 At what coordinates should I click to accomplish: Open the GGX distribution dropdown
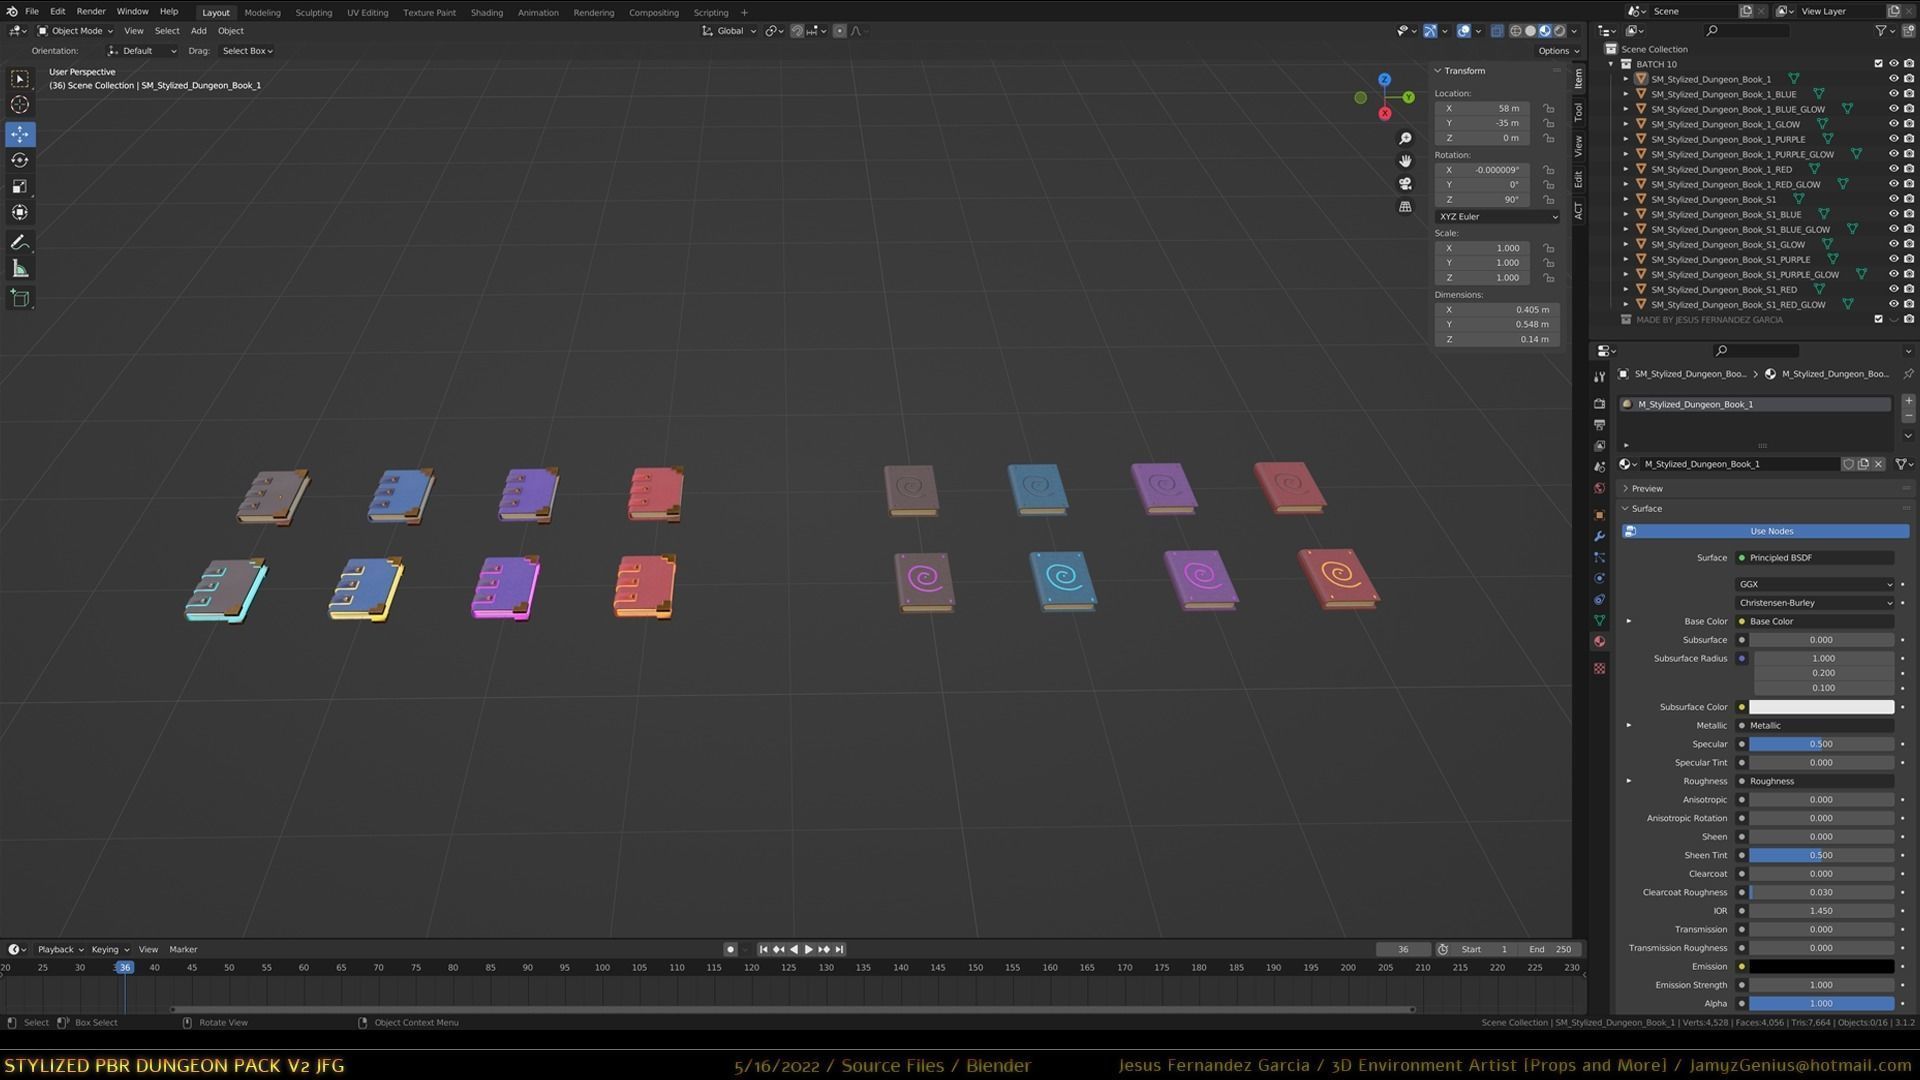click(1814, 584)
